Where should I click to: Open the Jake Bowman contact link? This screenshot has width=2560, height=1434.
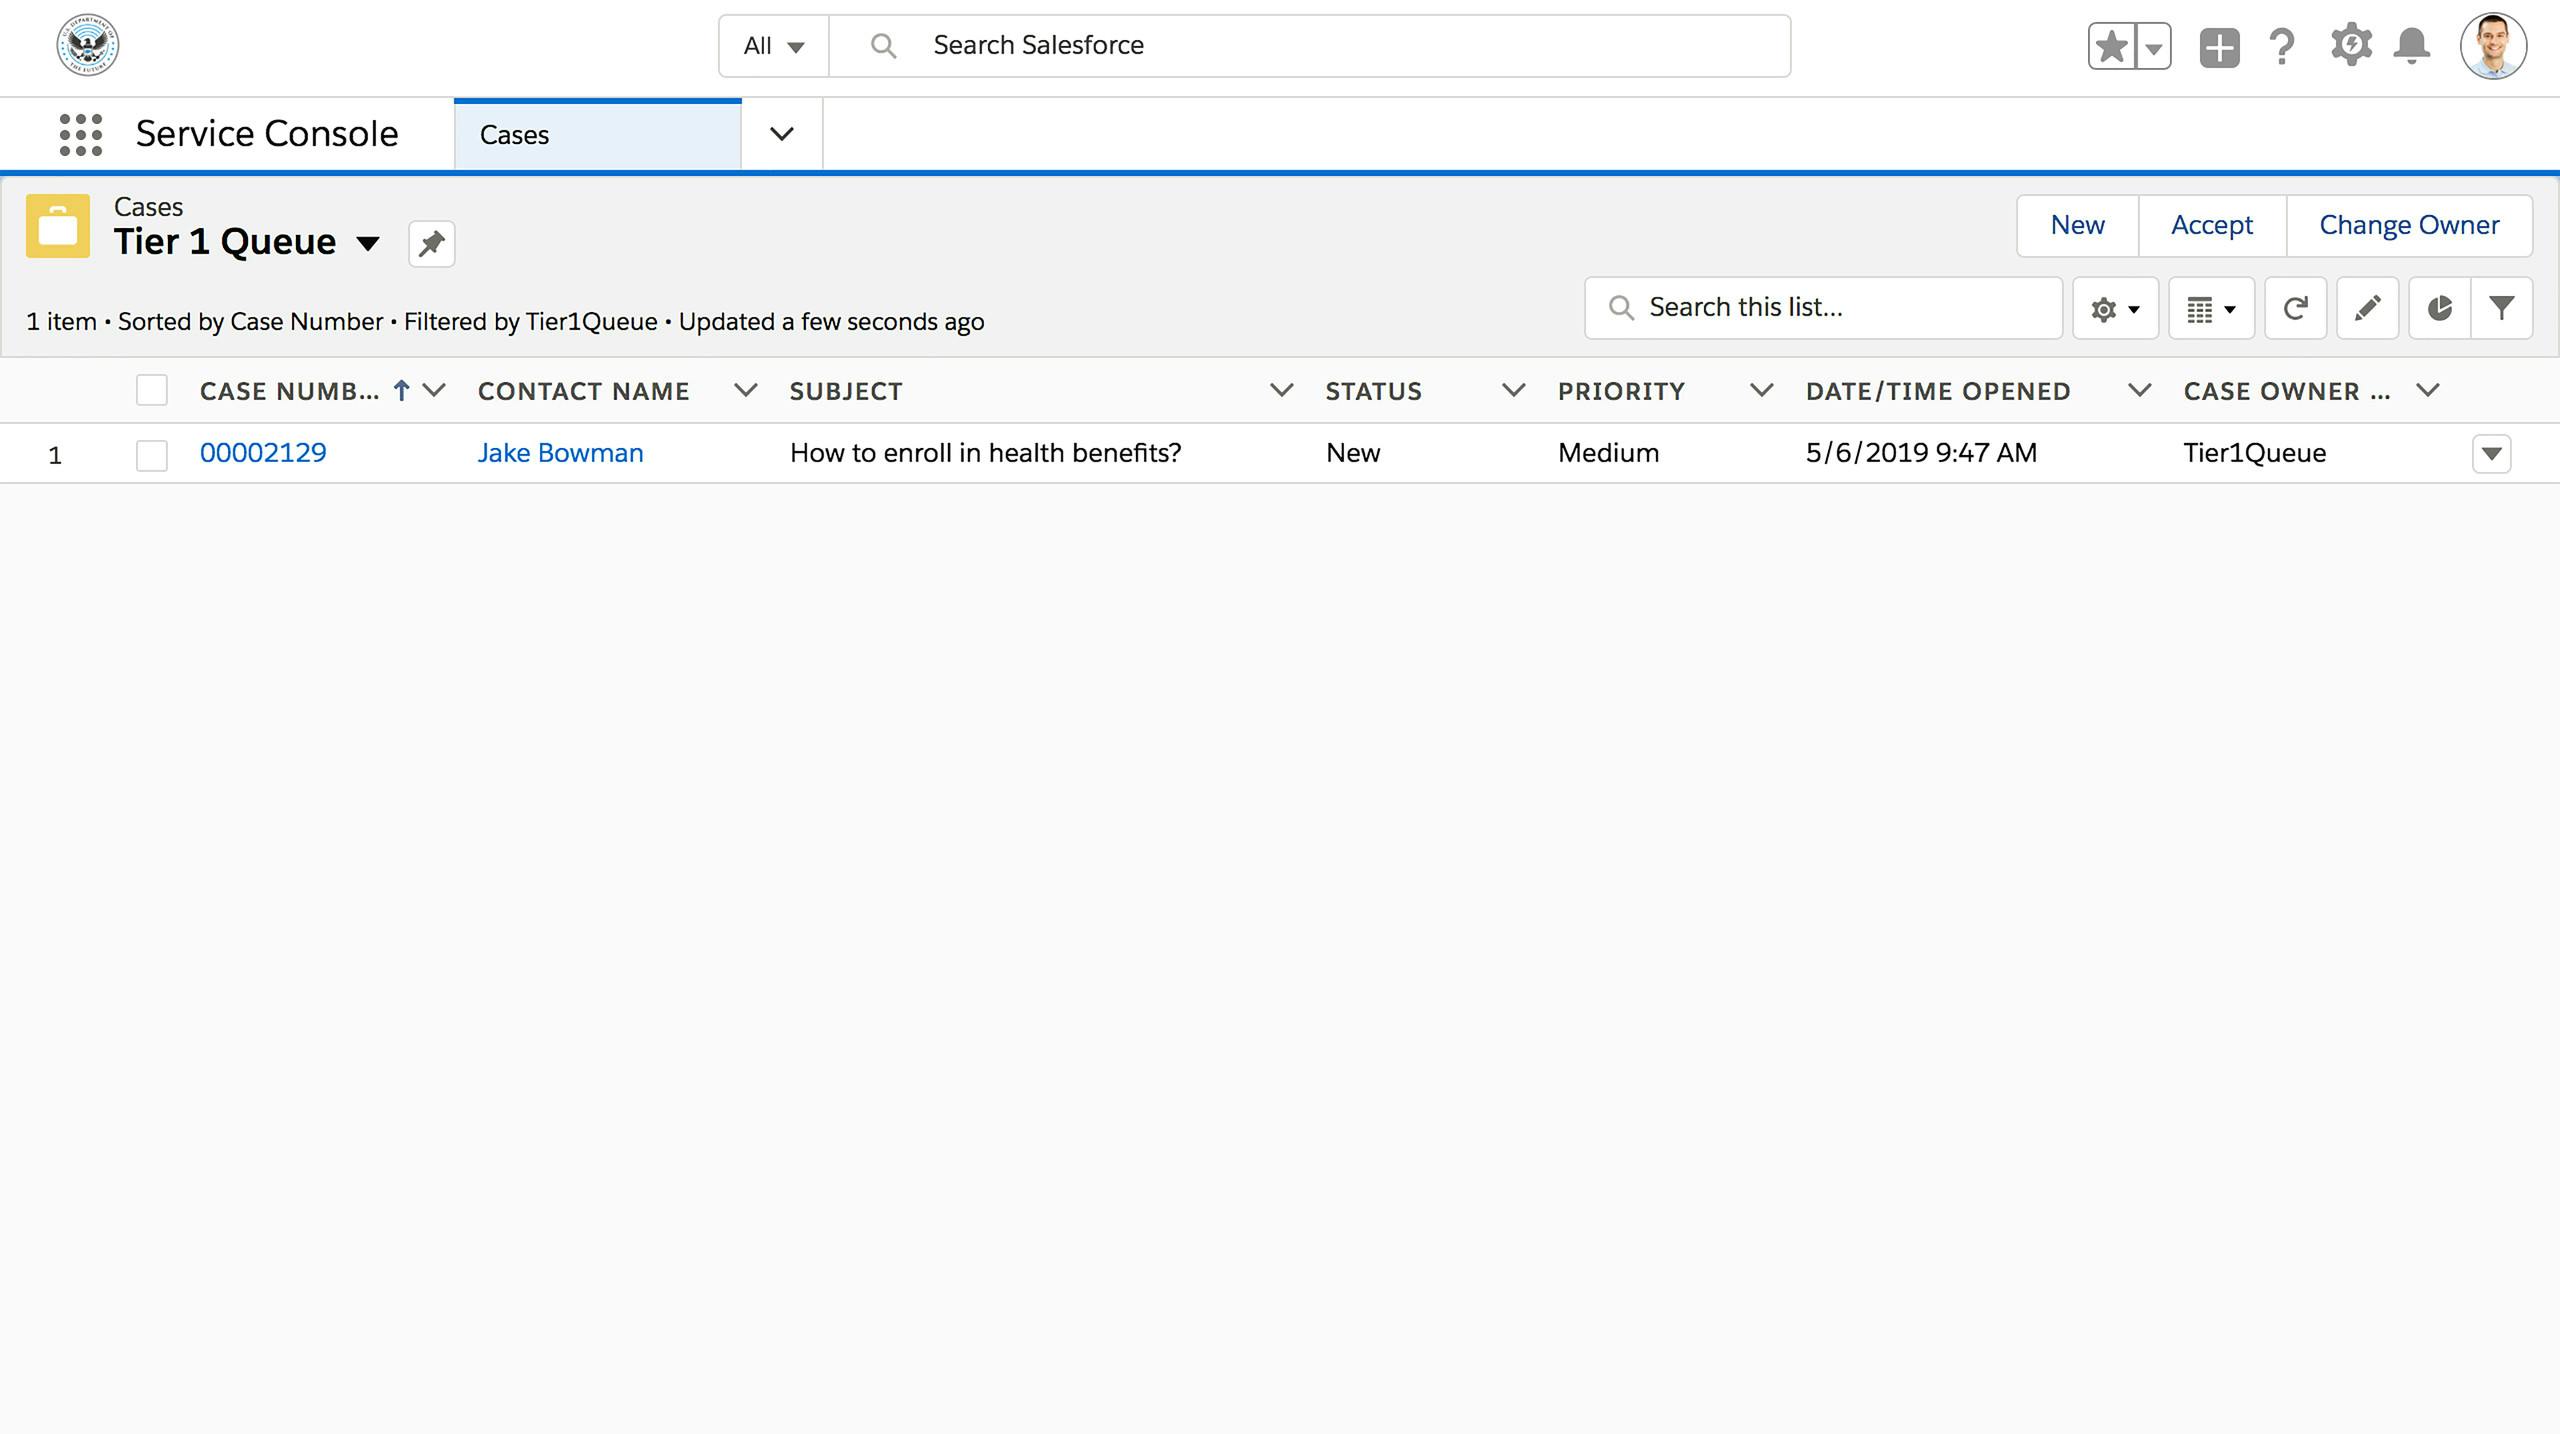560,453
